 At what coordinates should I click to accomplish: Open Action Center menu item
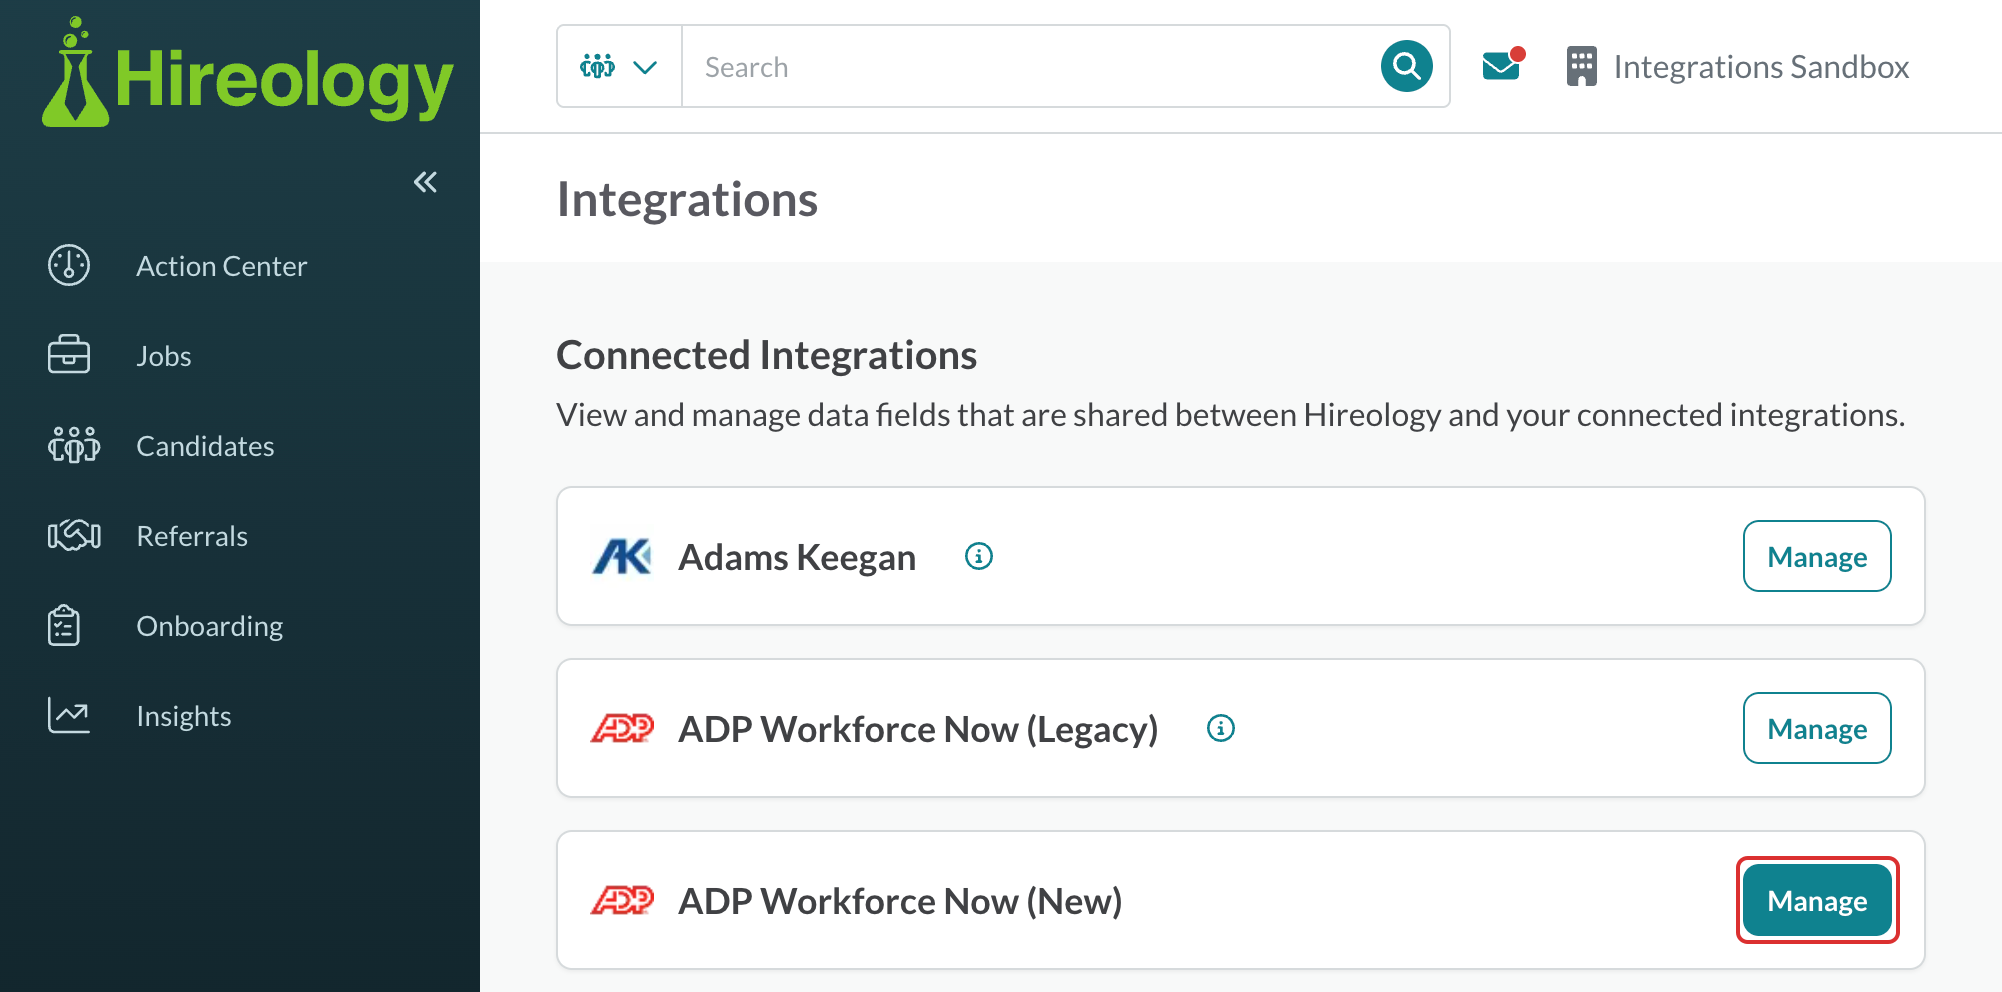pos(221,266)
